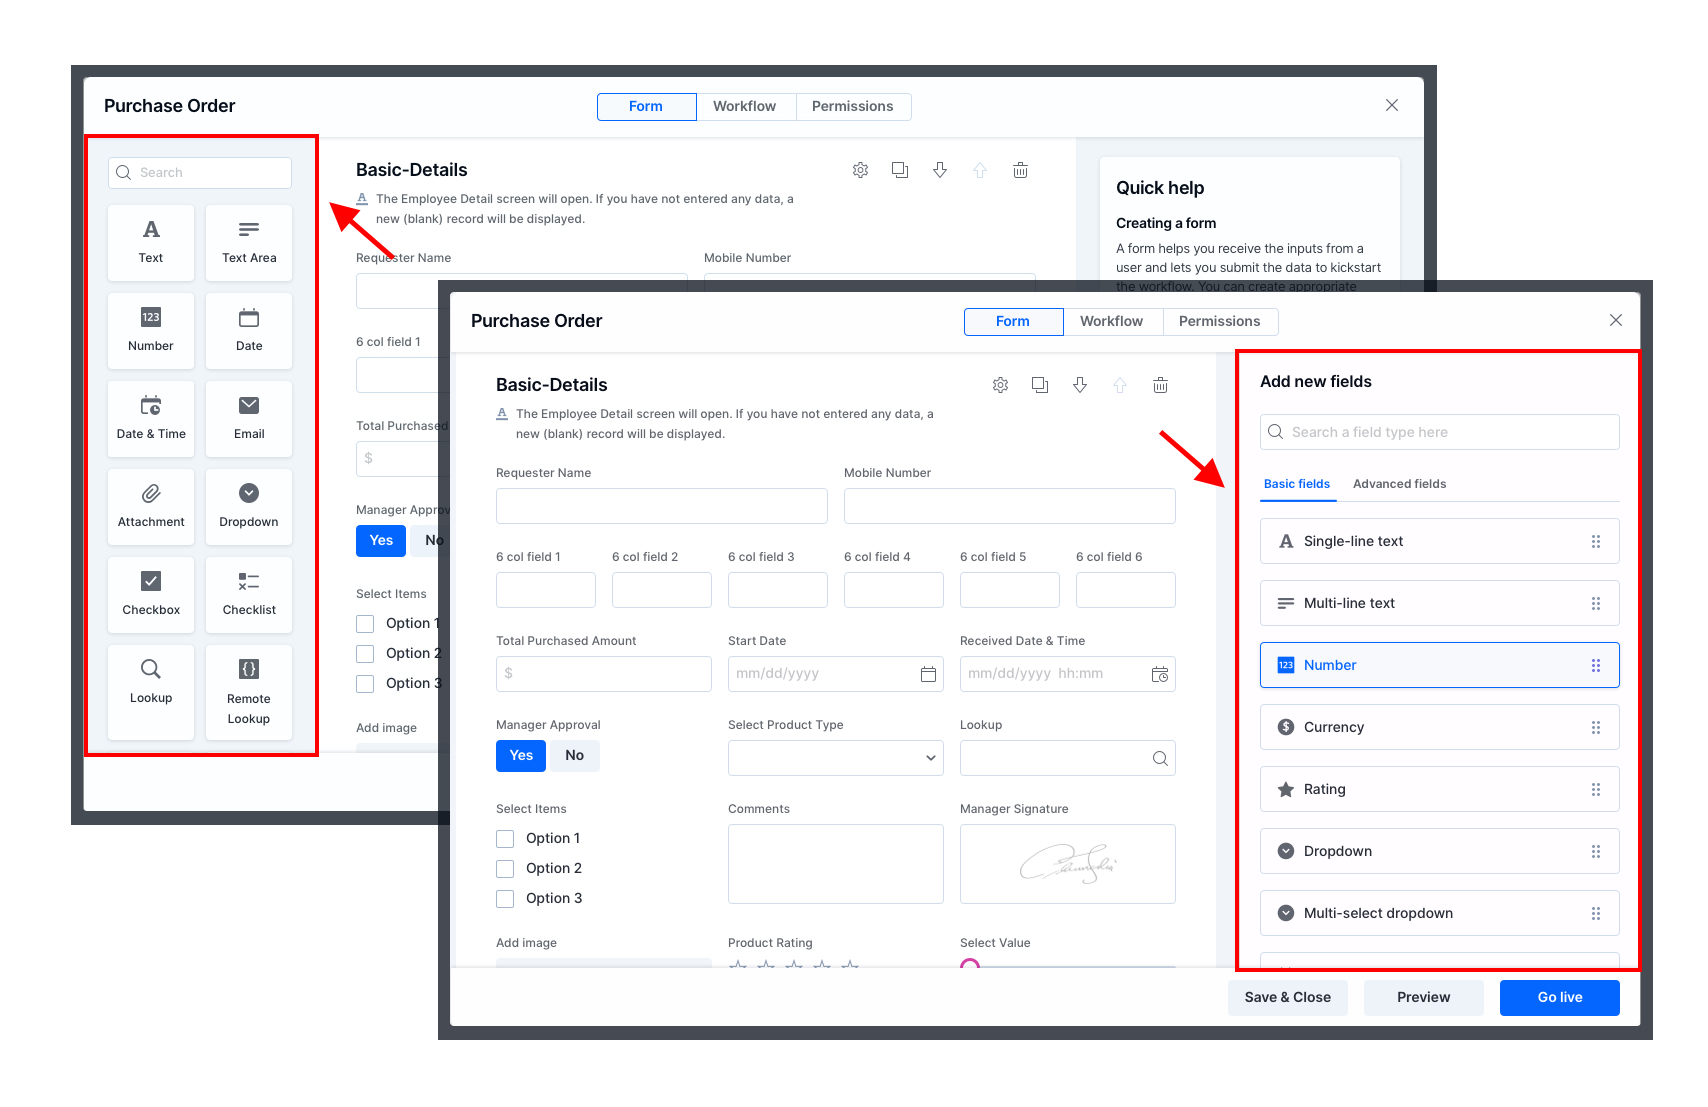Screen dimensions: 1708x1107
Task: Add Dropdown field from Add new fields
Action: click(x=1440, y=851)
